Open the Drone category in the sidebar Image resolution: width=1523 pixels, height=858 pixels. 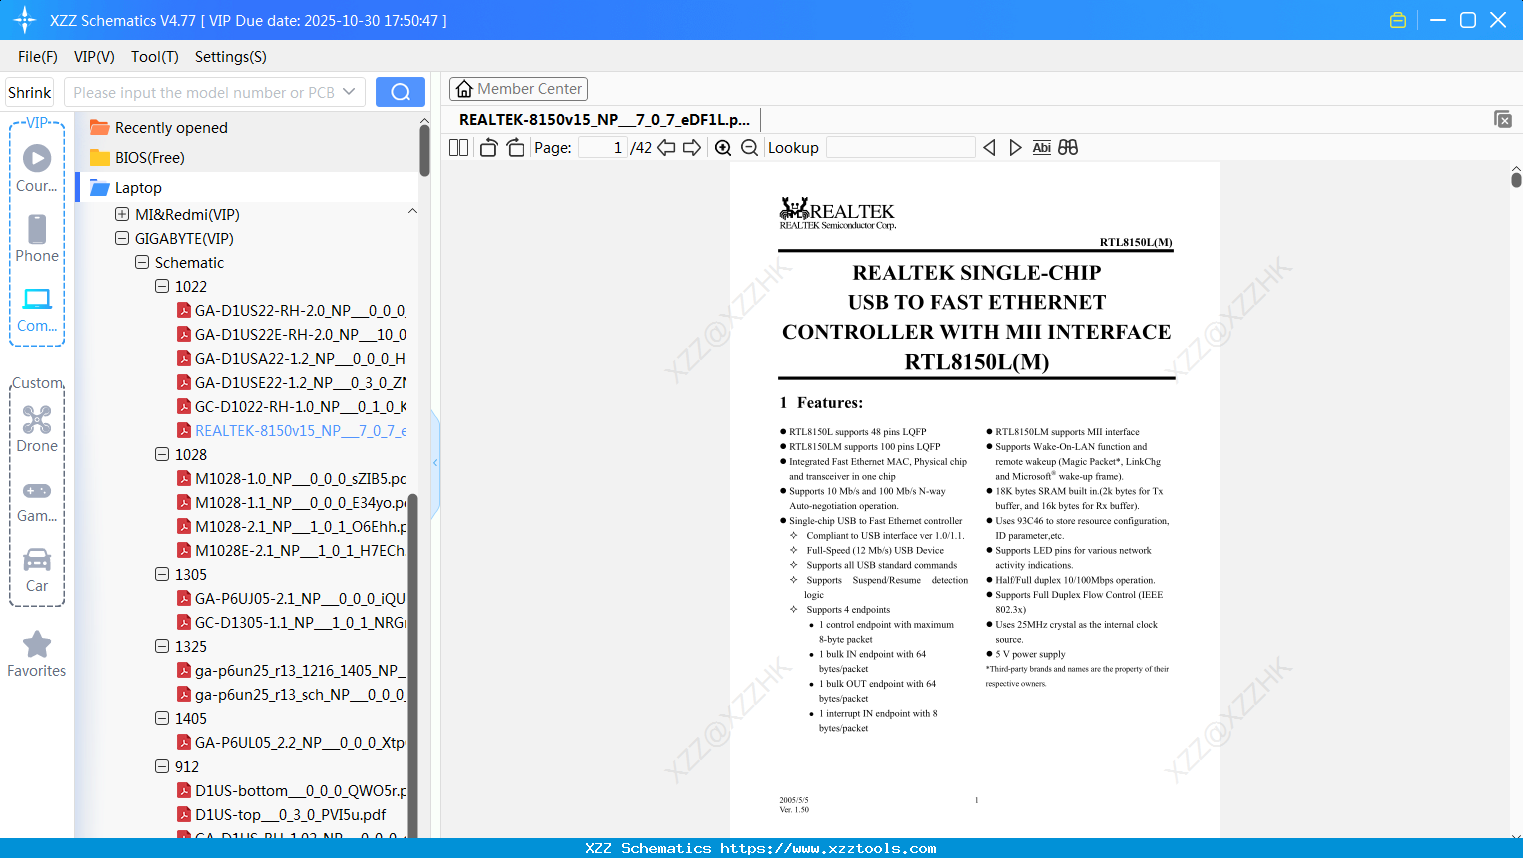click(x=37, y=428)
